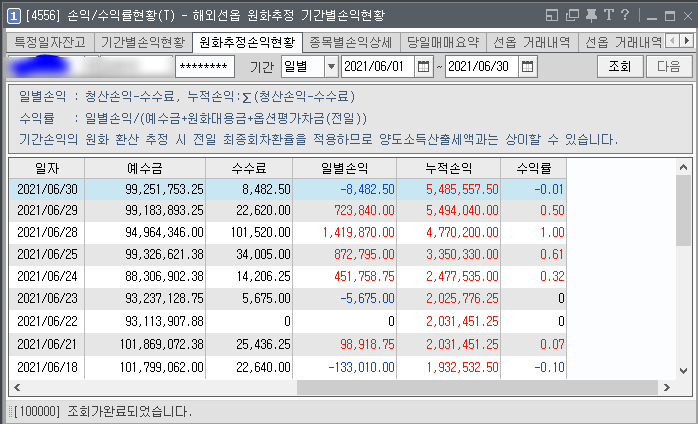Open the 특정일자잔고 tab
The width and height of the screenshot is (698, 424).
tap(50, 43)
